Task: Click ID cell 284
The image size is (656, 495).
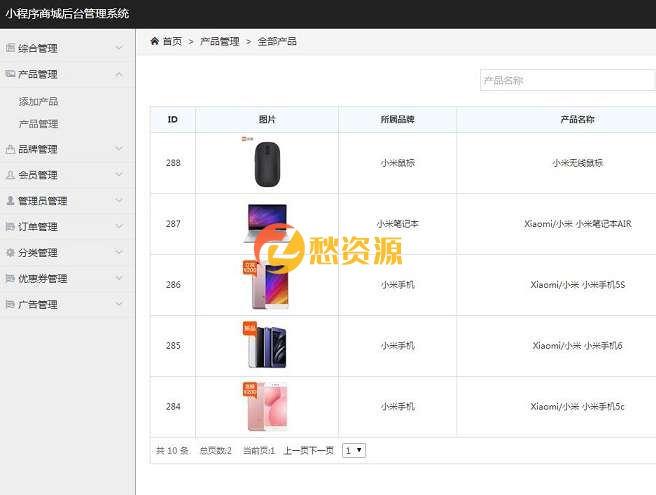Action: click(x=173, y=407)
